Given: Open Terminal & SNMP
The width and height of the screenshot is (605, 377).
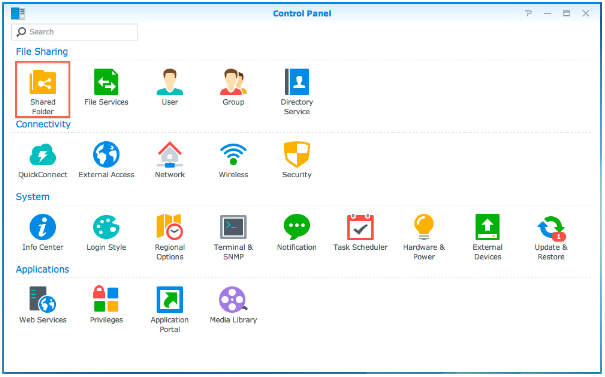Looking at the screenshot, I should pos(233,237).
